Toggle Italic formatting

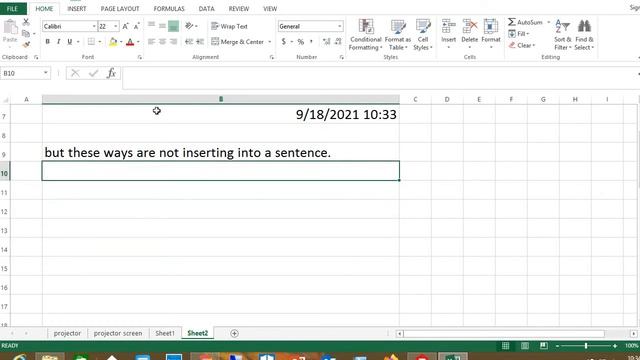click(58, 42)
